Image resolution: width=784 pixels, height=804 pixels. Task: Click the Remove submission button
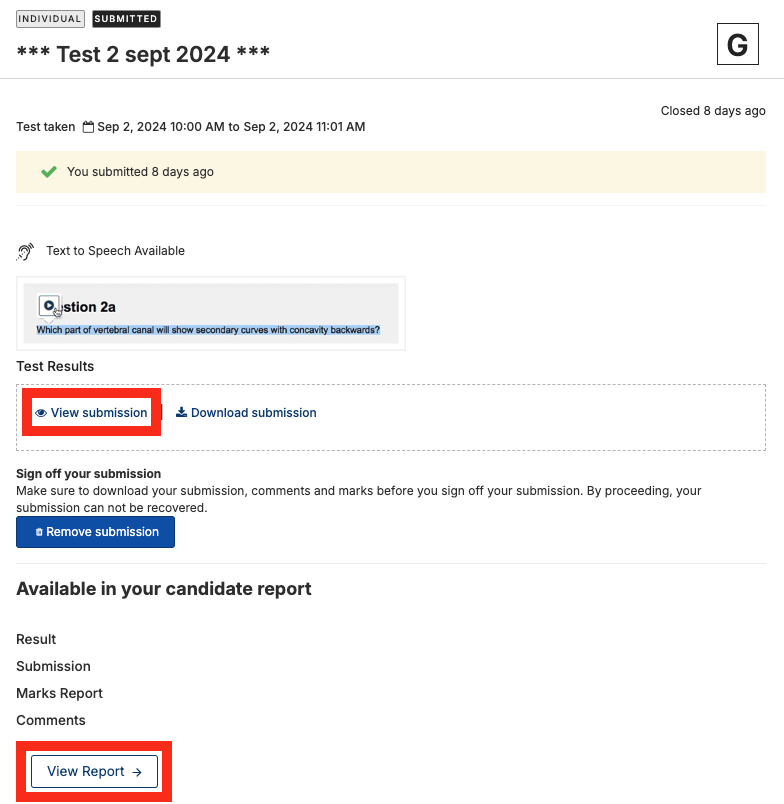(95, 532)
